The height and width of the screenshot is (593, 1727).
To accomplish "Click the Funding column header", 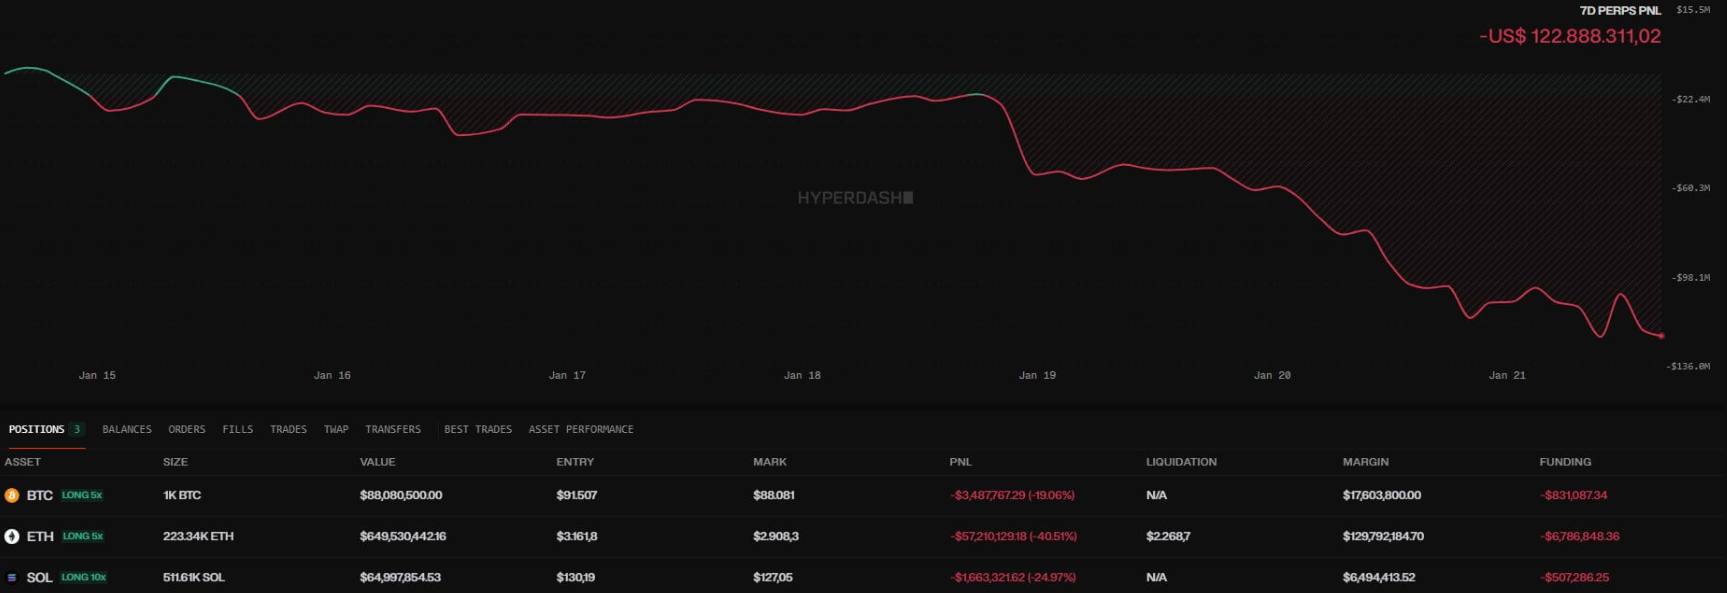I will coord(1565,462).
